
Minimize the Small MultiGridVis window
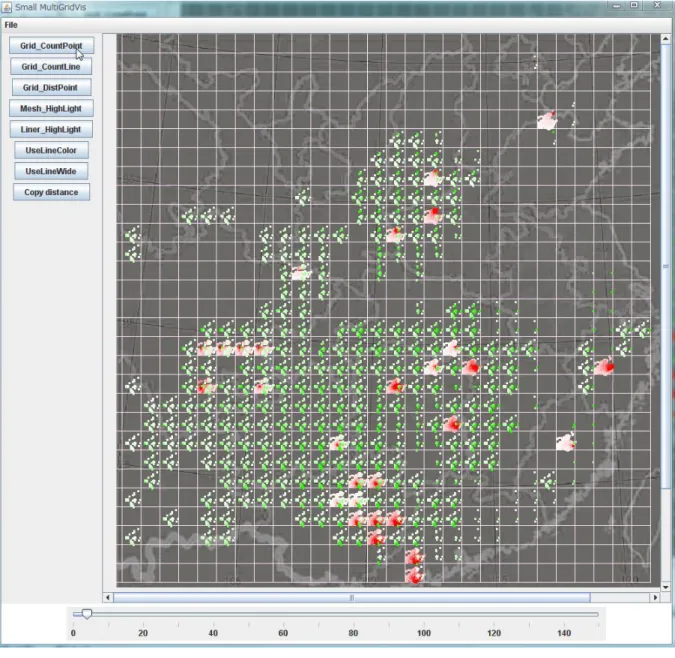point(616,5)
